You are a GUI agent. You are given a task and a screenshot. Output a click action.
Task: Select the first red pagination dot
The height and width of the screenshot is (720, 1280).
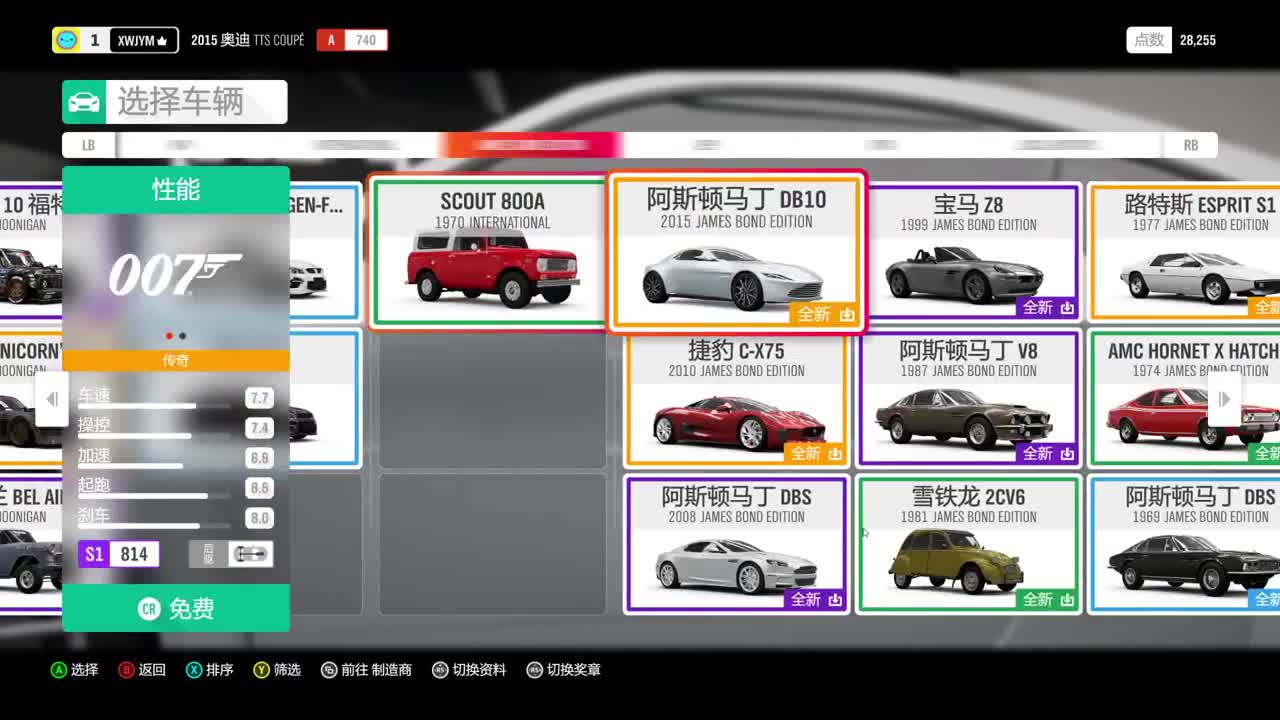tap(169, 336)
